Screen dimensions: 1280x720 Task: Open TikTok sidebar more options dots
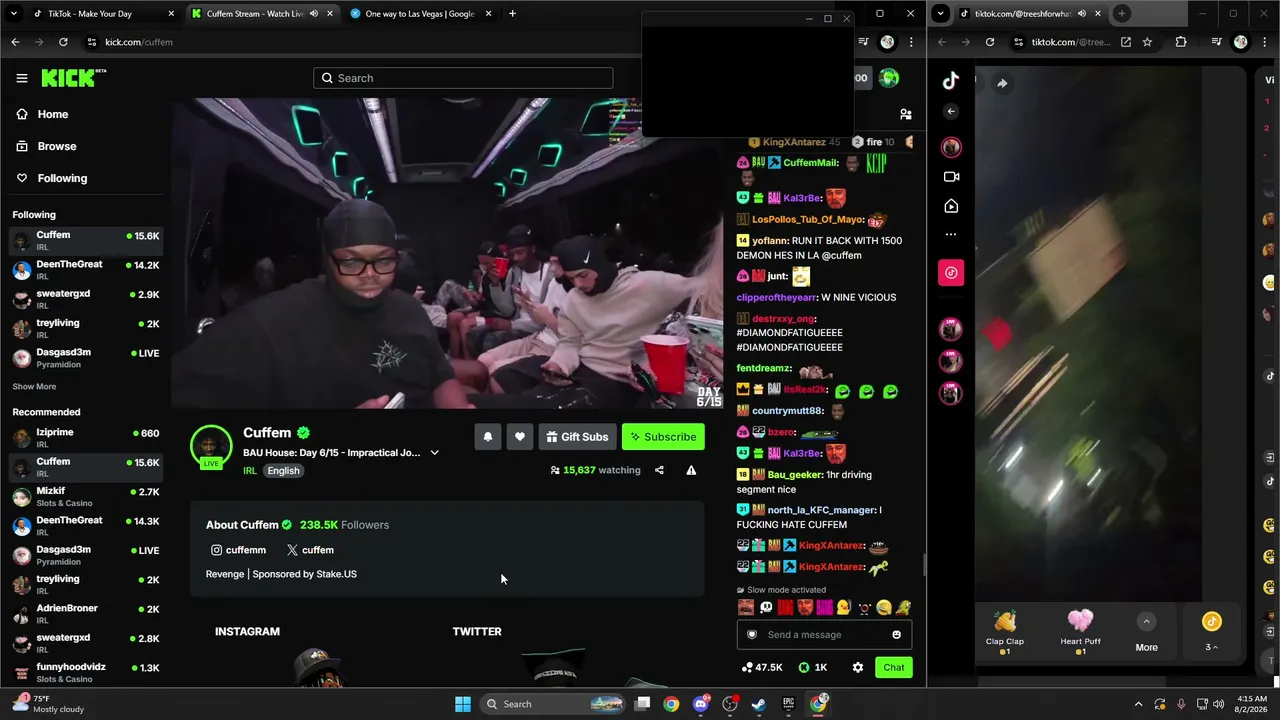[951, 234]
